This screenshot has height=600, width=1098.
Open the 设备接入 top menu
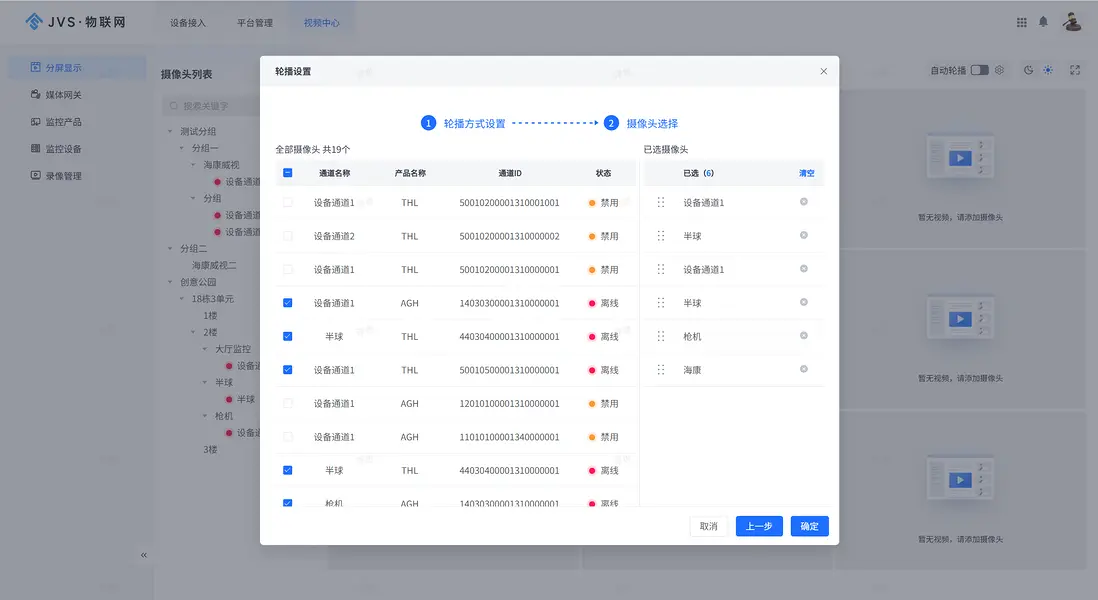188,23
